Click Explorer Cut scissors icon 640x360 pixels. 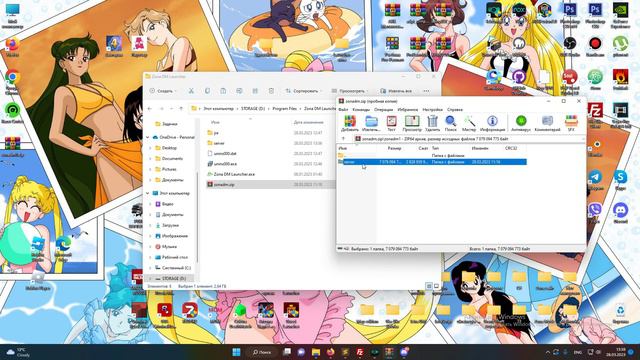tap(191, 91)
